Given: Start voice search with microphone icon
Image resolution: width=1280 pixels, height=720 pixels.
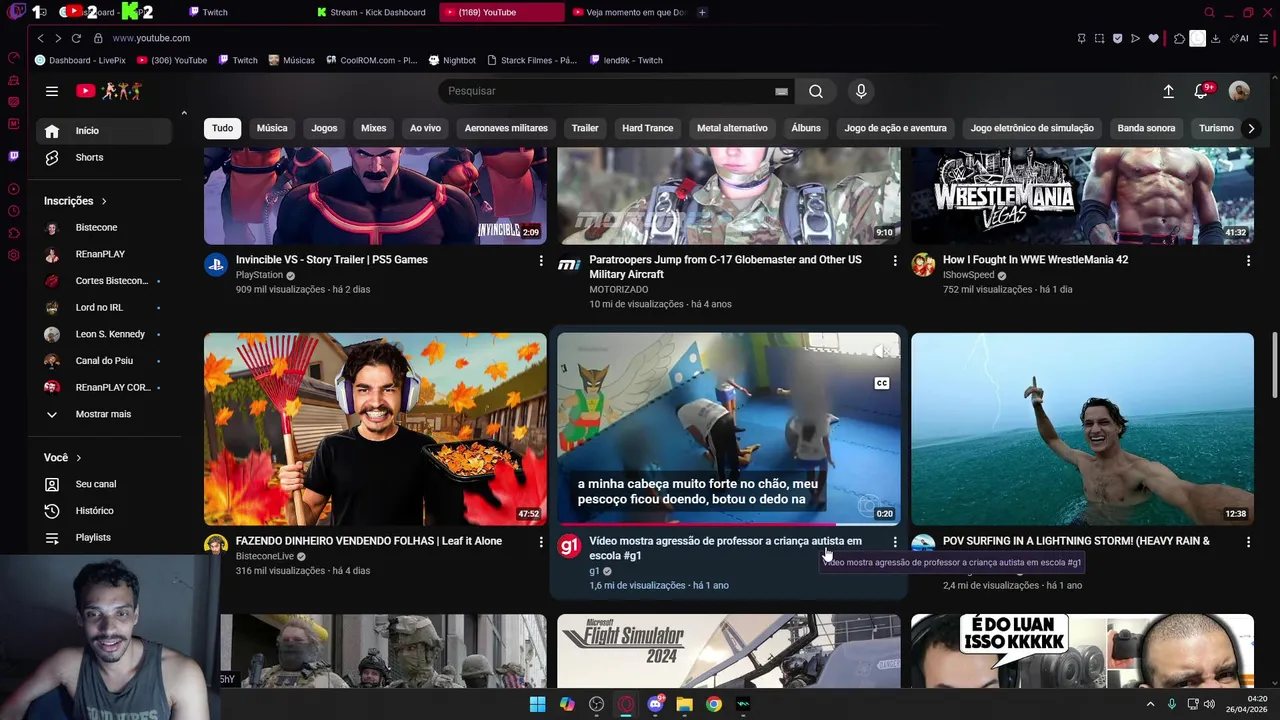Looking at the screenshot, I should point(861,91).
